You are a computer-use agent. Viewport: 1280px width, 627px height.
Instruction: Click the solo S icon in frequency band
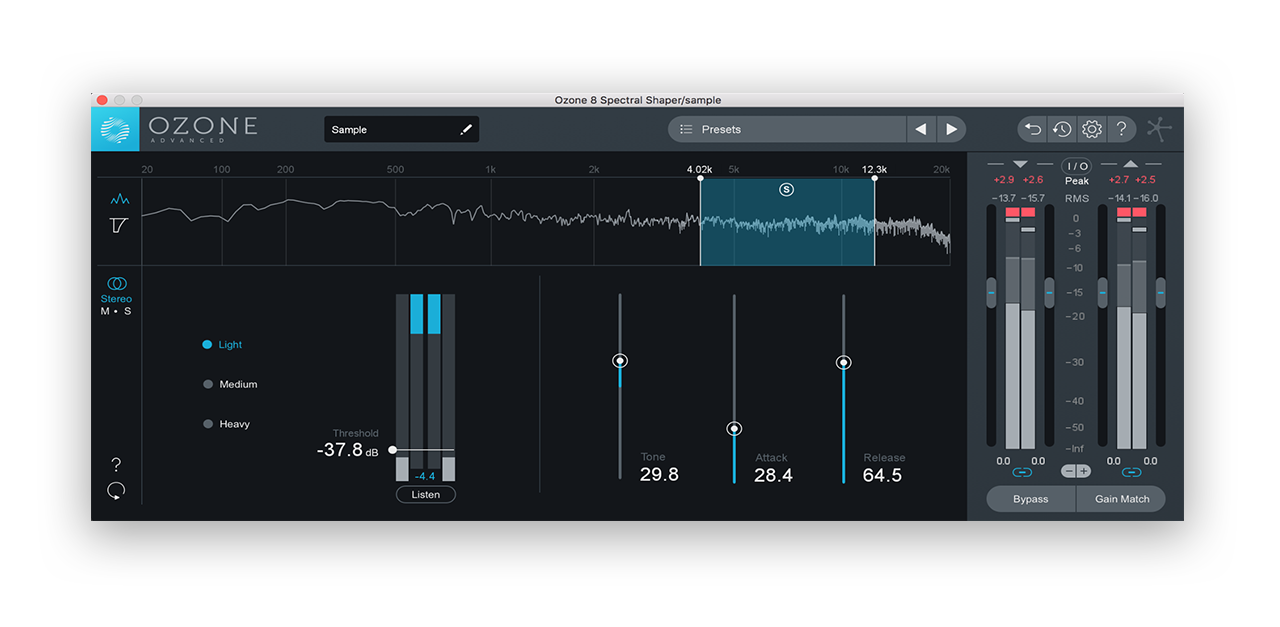click(786, 189)
